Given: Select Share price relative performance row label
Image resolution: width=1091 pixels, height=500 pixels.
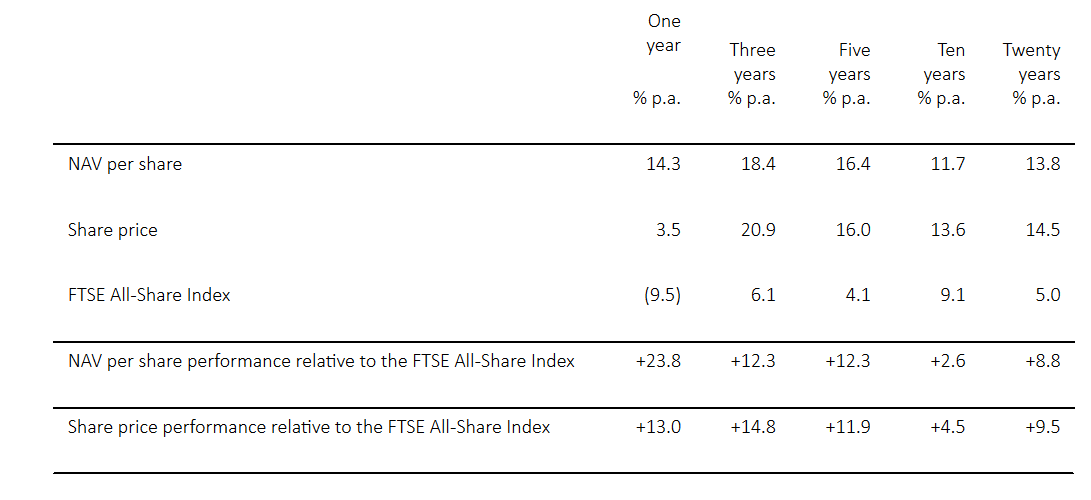Looking at the screenshot, I should [309, 427].
